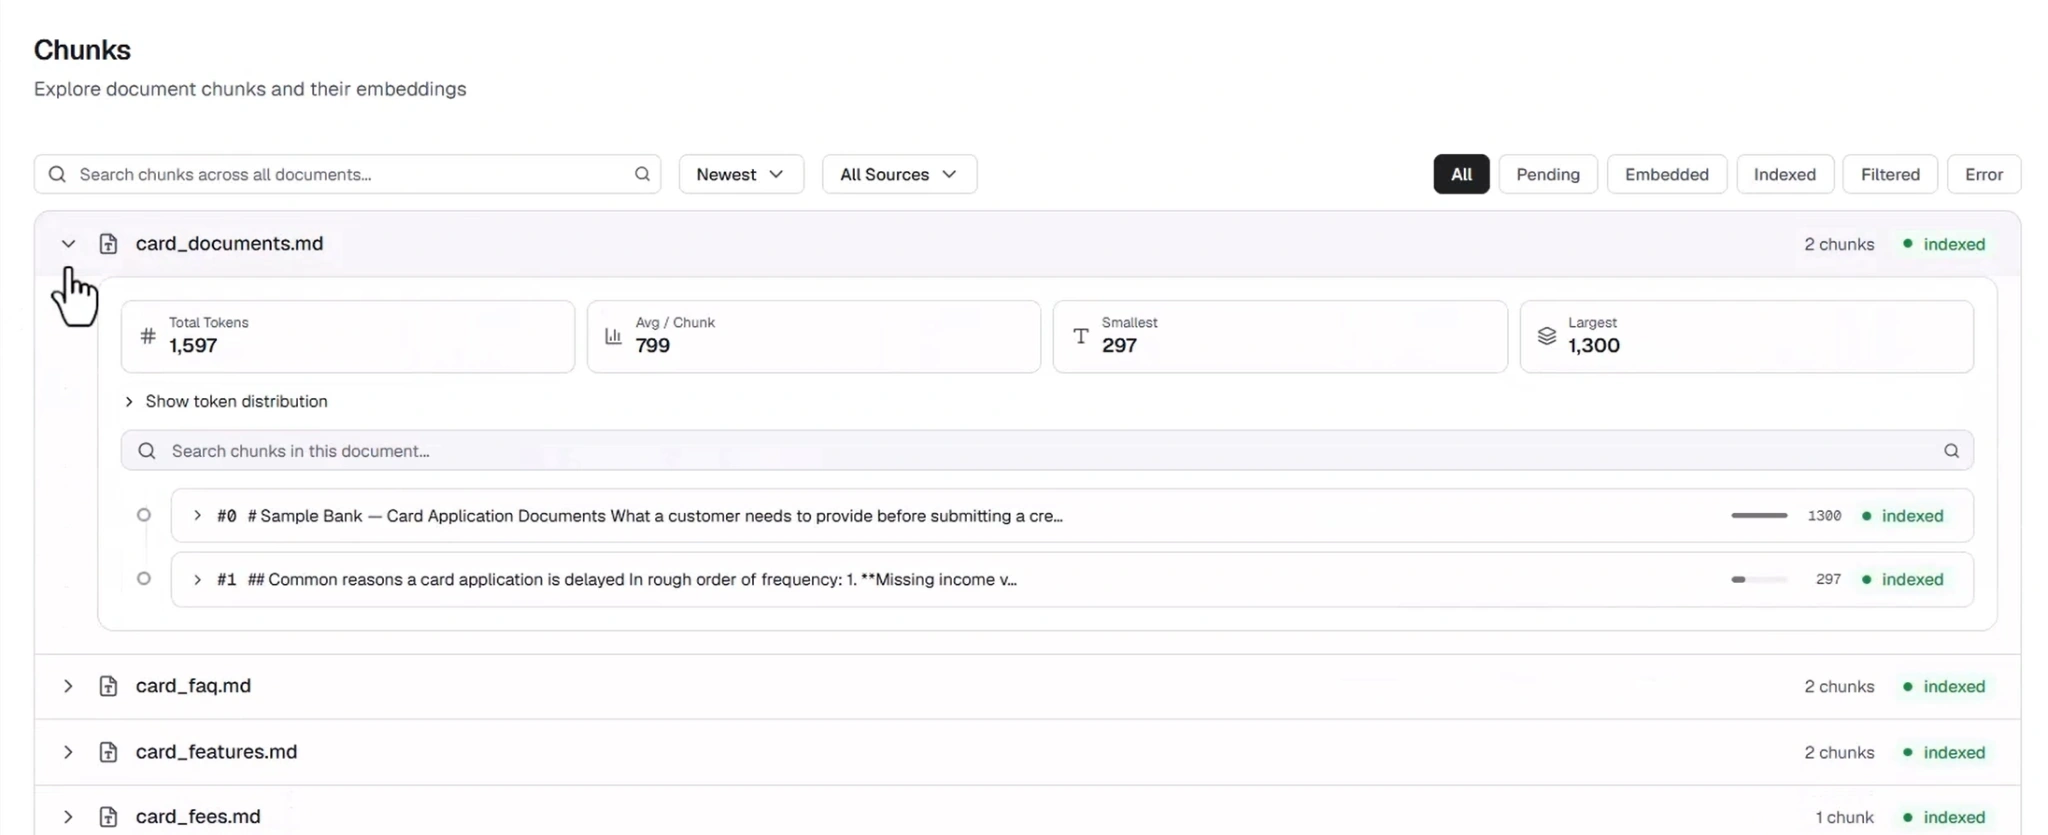
Task: Select the radio circle for chunk #1
Action: pos(144,578)
